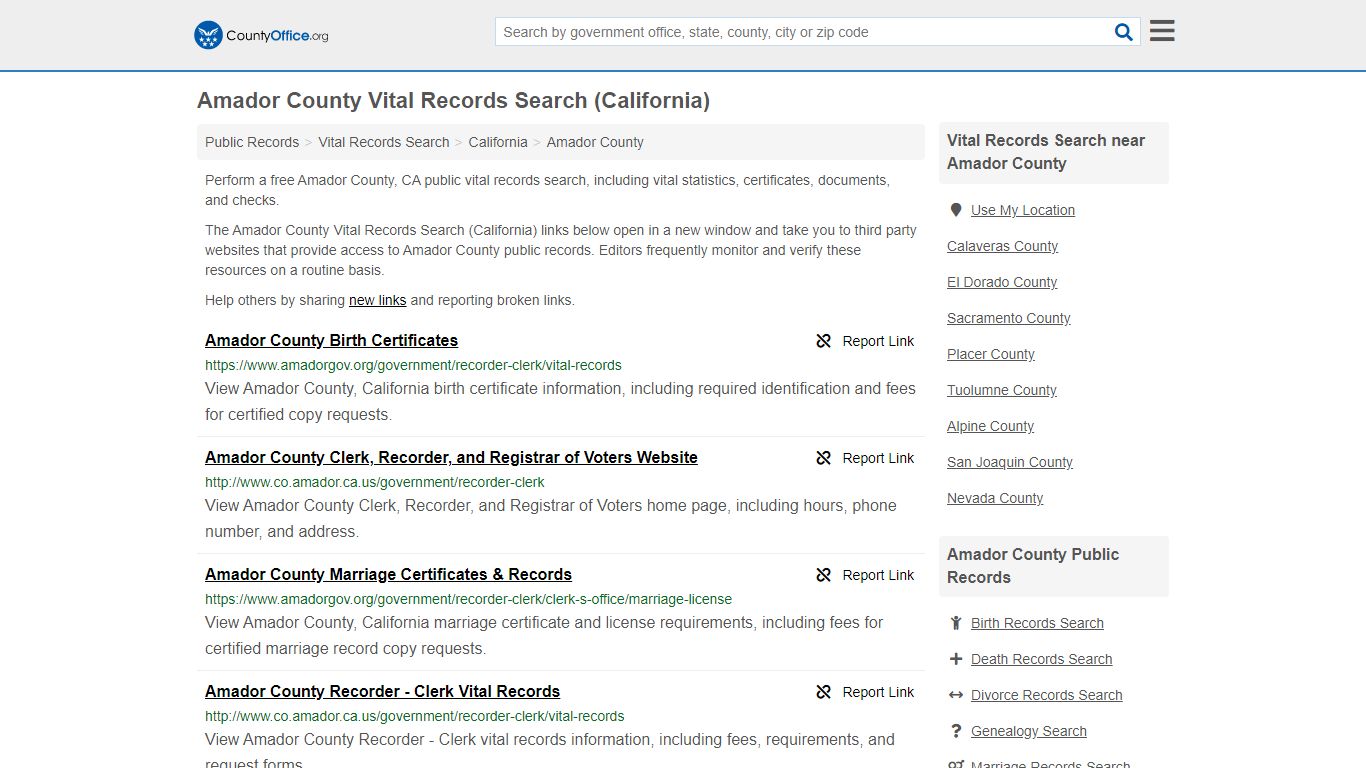Open Nevada County link
1366x768 pixels.
pos(995,498)
